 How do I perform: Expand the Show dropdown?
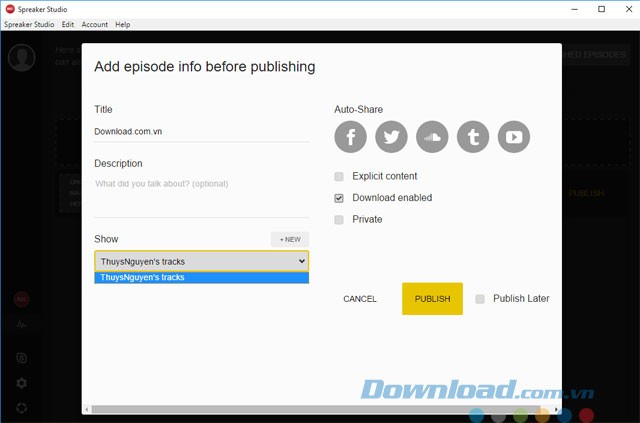coord(201,261)
